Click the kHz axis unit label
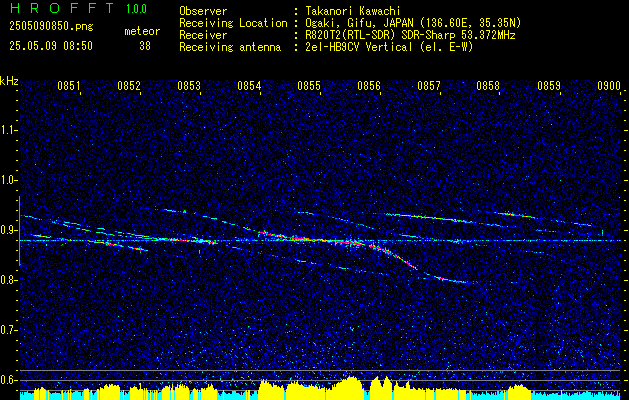This screenshot has height=400, width=629. pyautogui.click(x=9, y=81)
